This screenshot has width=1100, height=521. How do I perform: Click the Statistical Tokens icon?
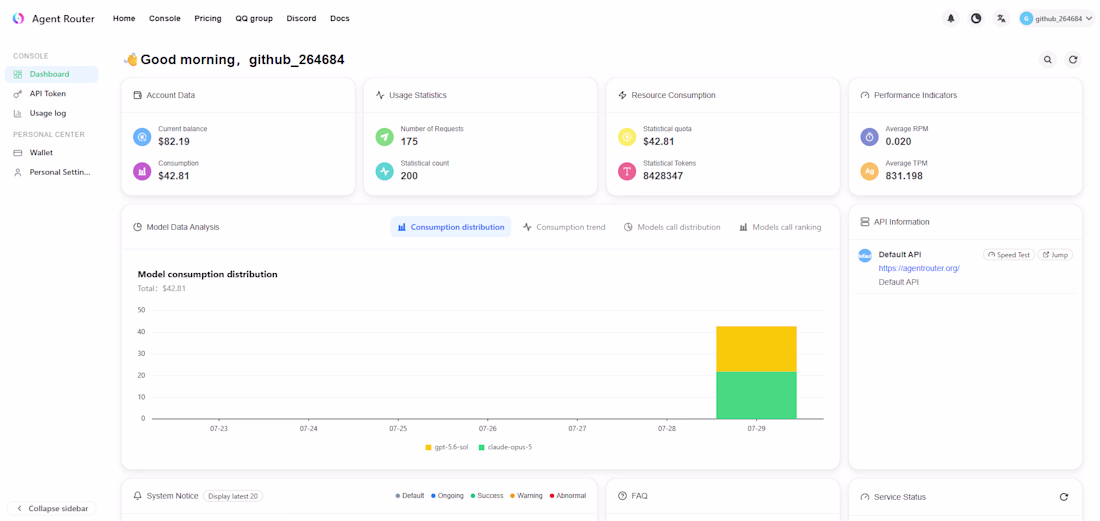click(627, 170)
